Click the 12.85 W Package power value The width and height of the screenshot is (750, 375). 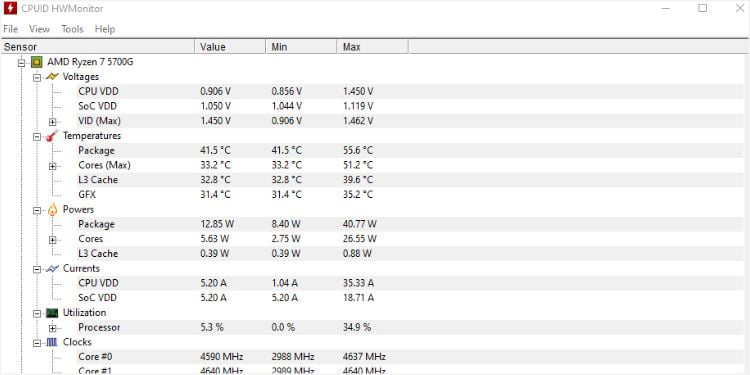[217, 224]
